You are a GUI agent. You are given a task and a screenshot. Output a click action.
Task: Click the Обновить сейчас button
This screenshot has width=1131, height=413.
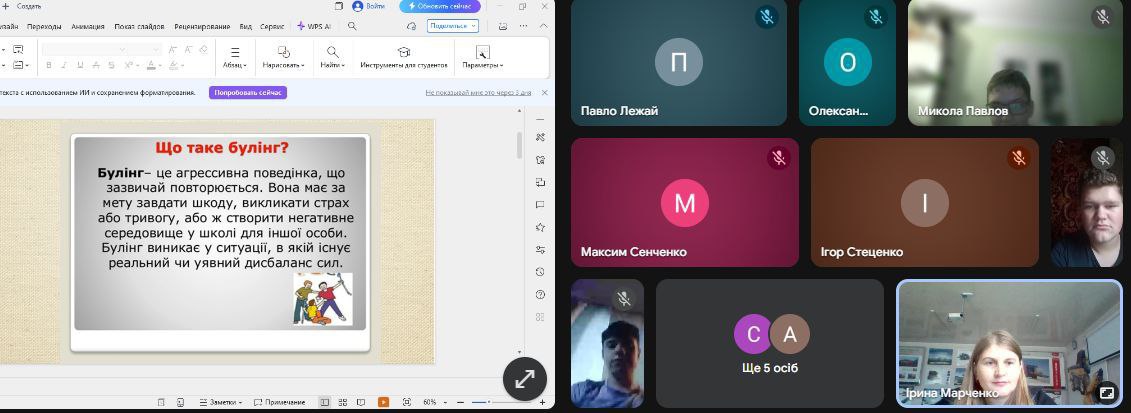pos(440,6)
